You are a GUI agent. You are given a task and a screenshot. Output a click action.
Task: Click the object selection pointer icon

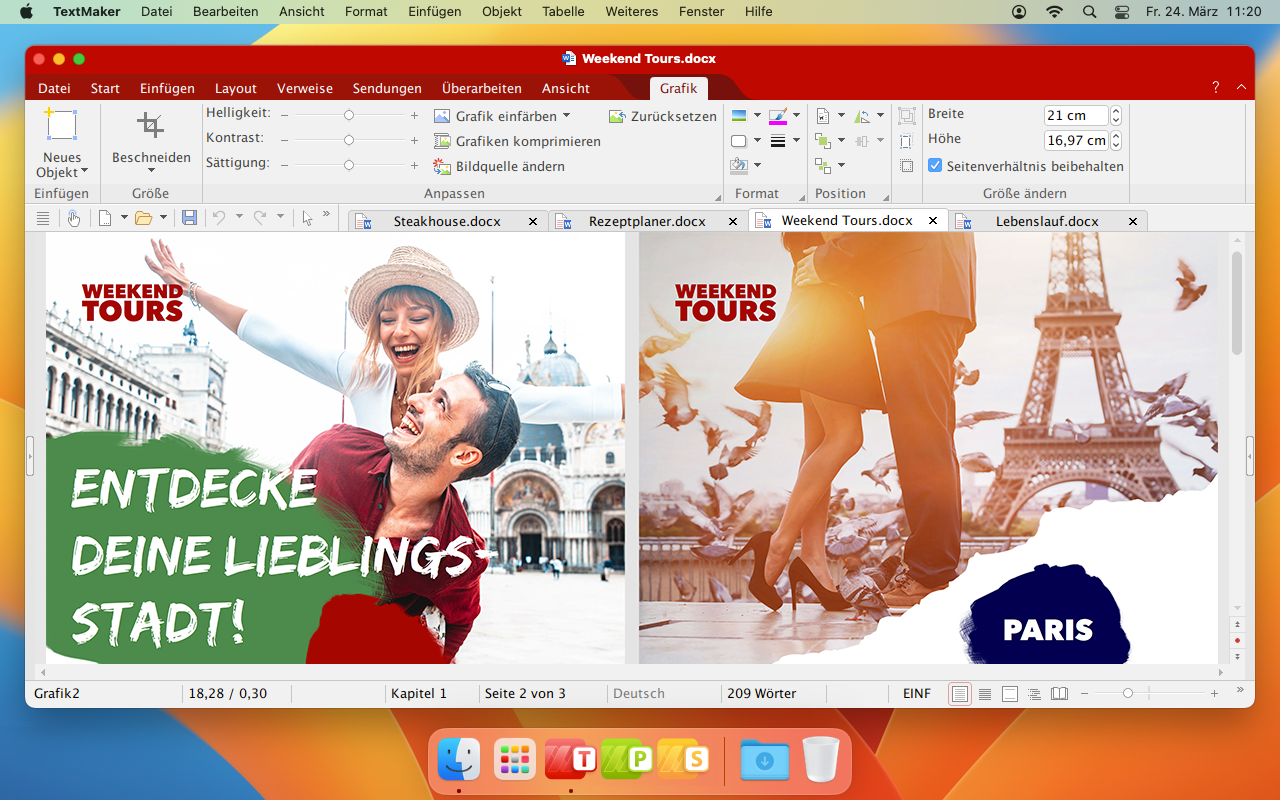pyautogui.click(x=307, y=218)
